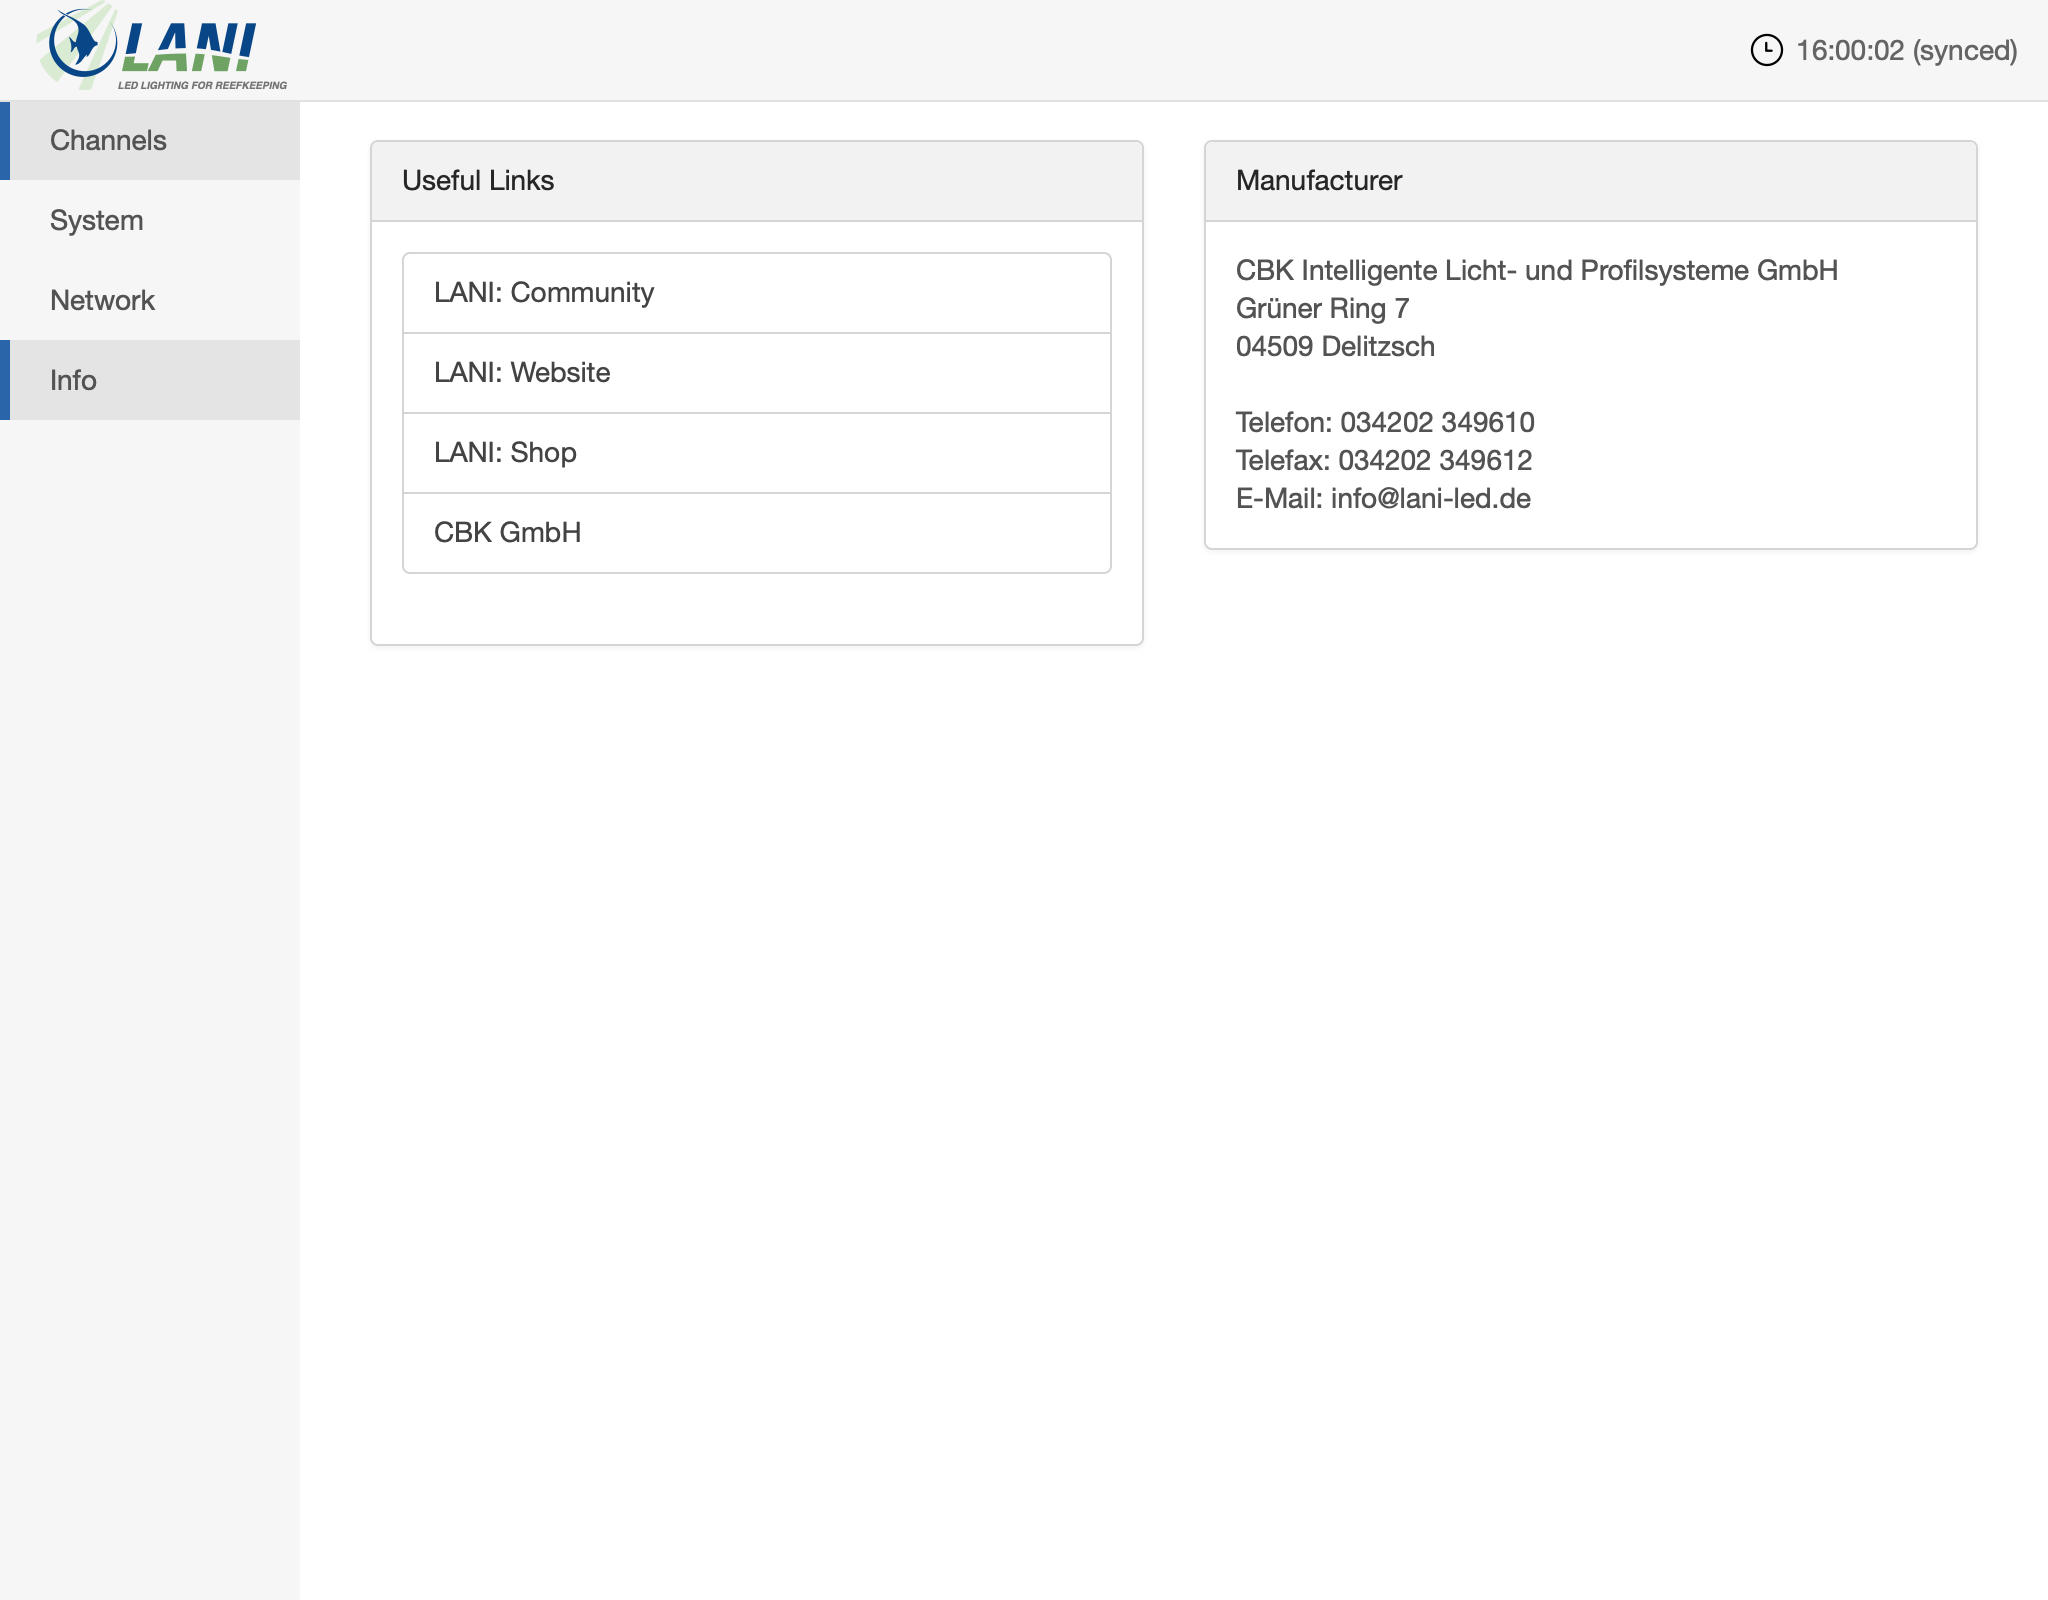Click the LED Lighting for Reefkeeping tagline

pyautogui.click(x=202, y=85)
